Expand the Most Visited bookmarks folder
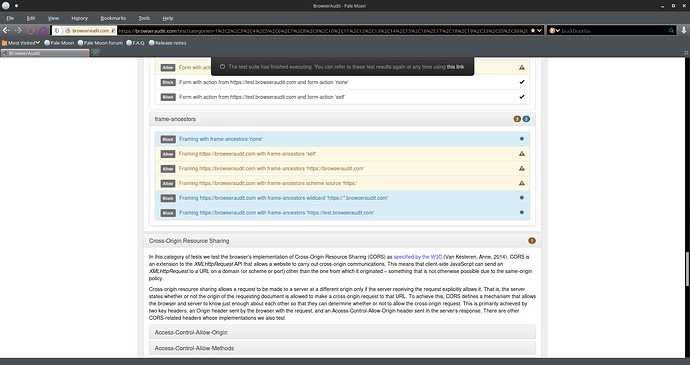 [x=21, y=43]
